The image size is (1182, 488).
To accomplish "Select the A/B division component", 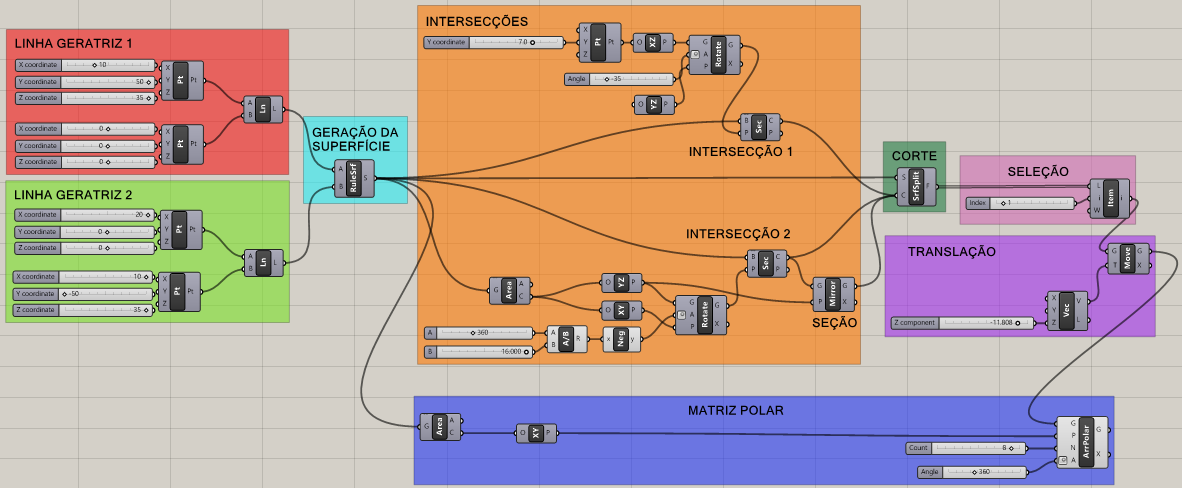I will pos(566,339).
